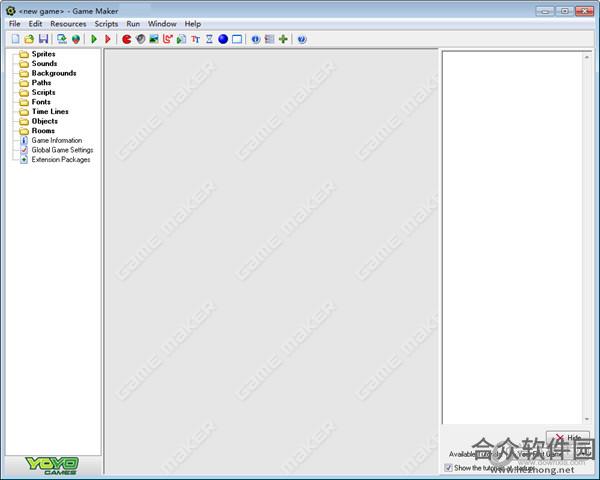The width and height of the screenshot is (600, 480).
Task: Click tutorial panel scrollbar up arrow
Action: coord(587,57)
